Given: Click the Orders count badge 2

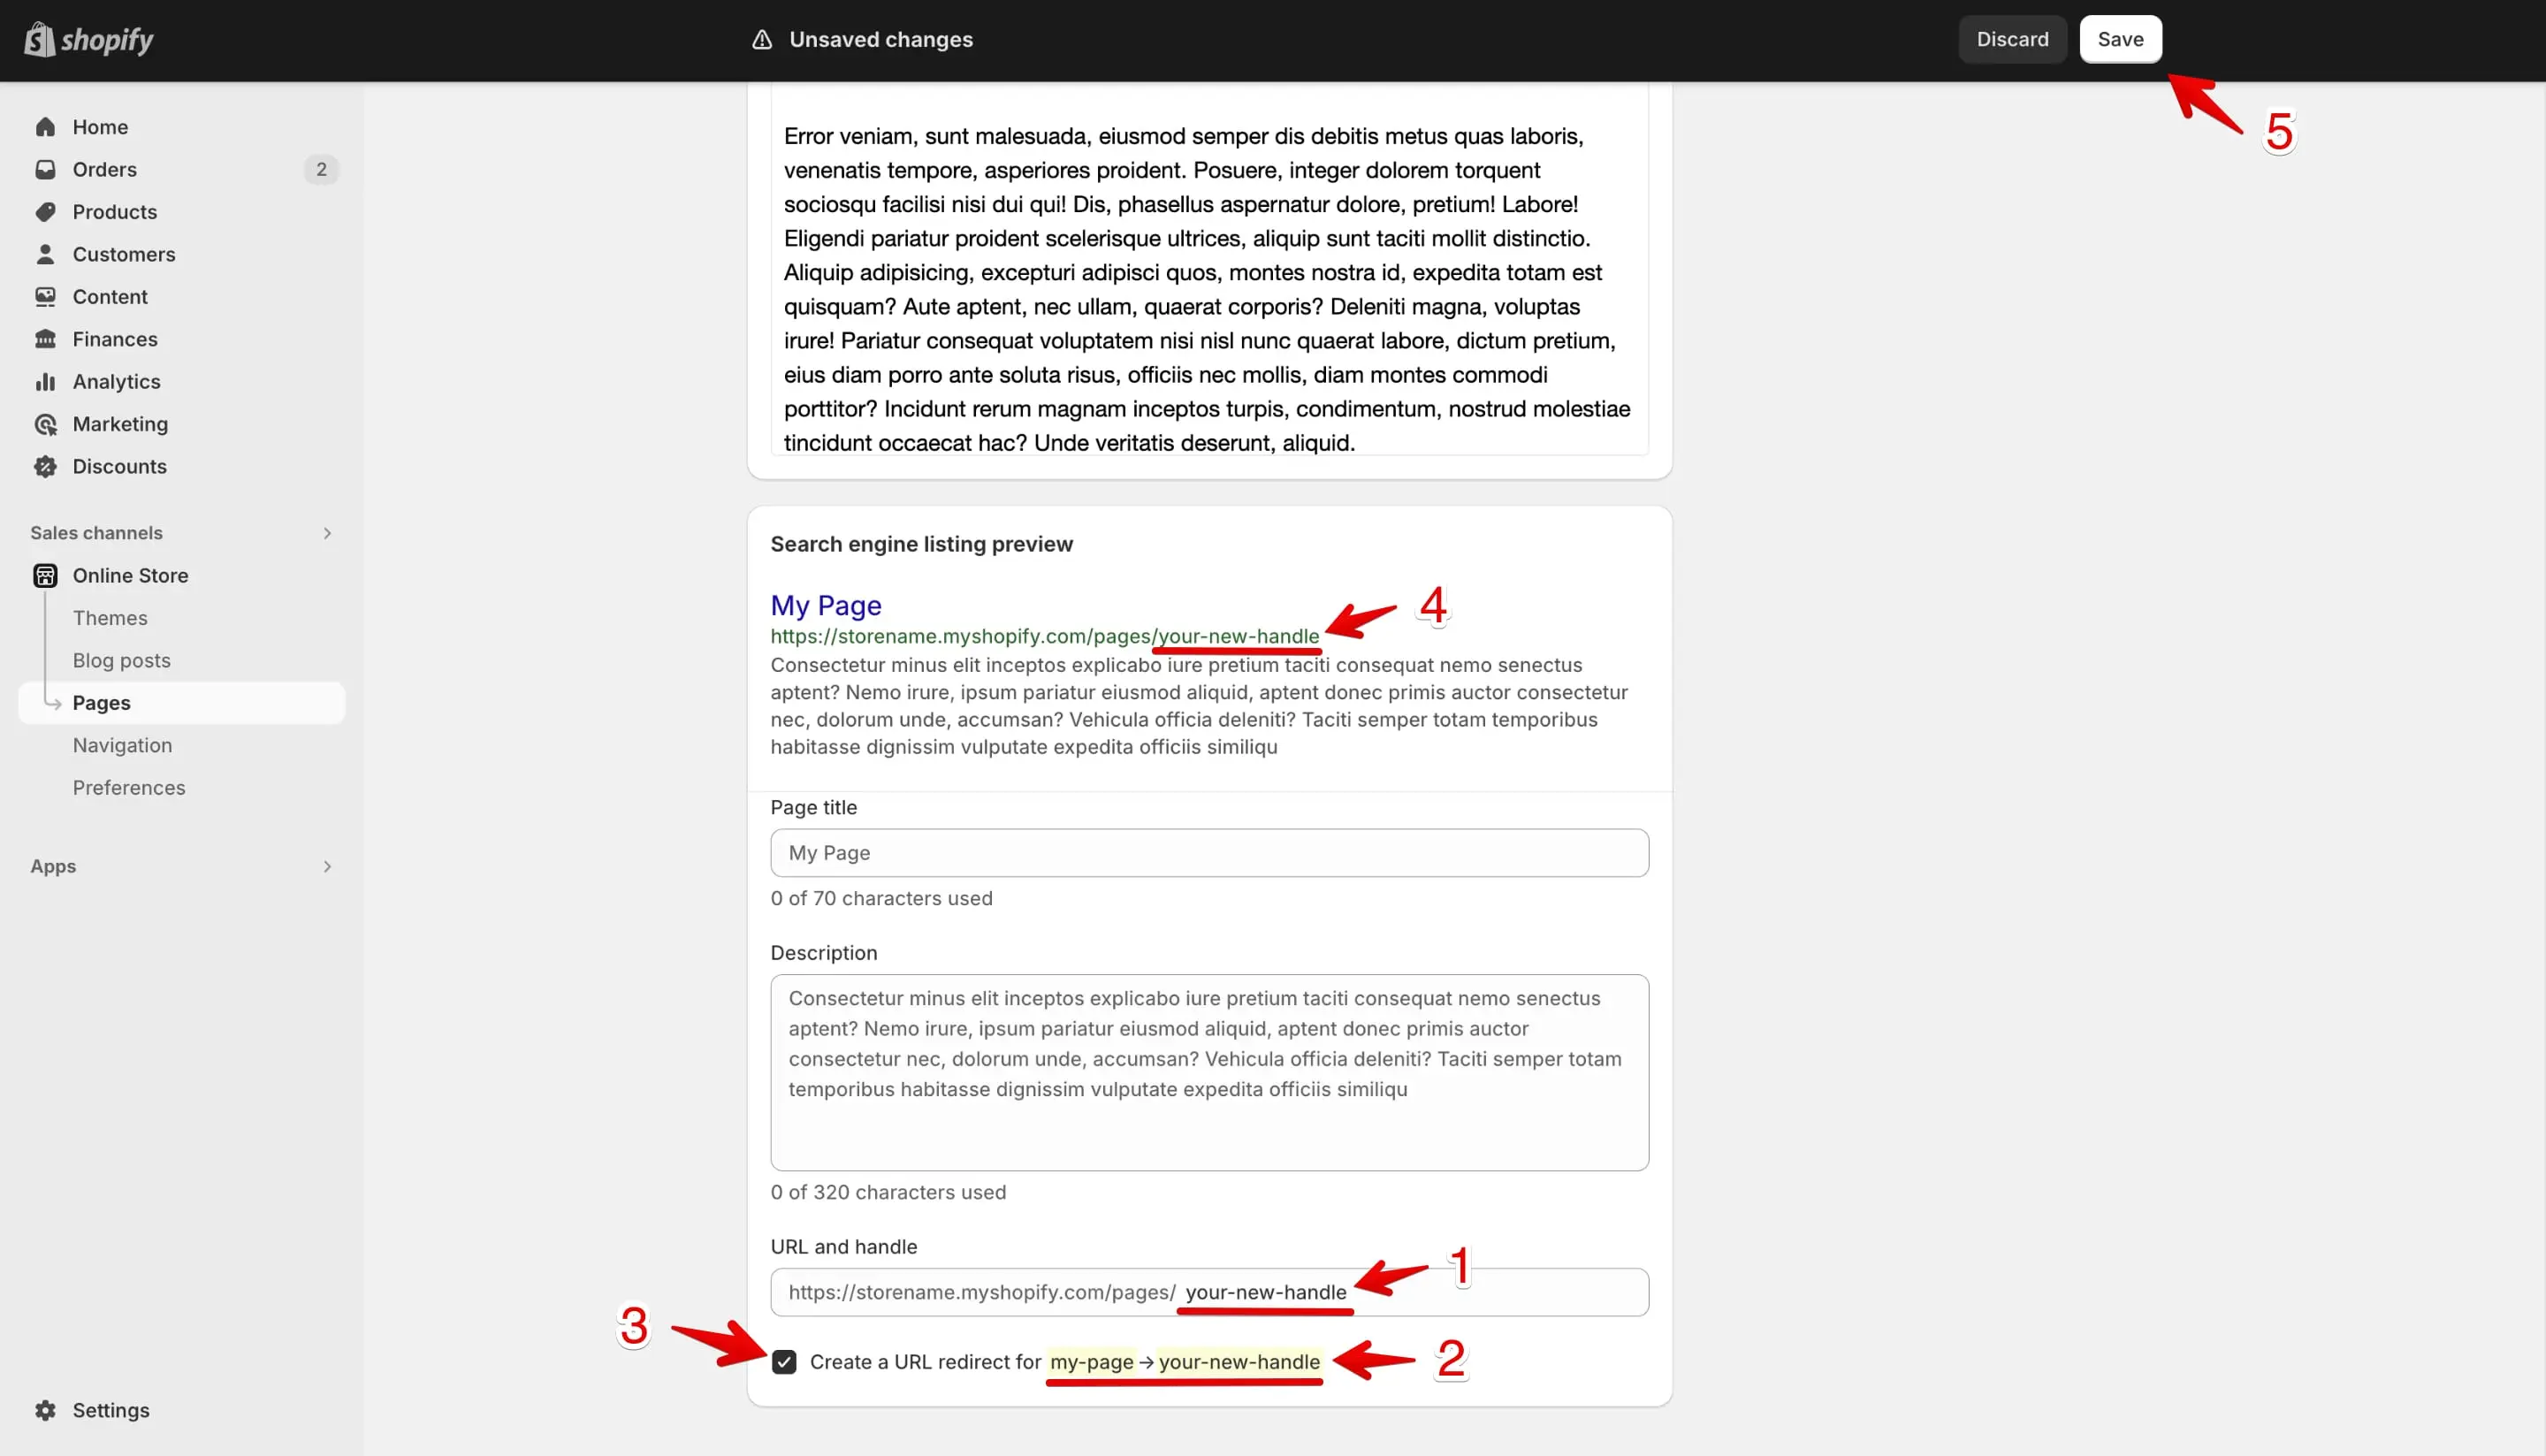Looking at the screenshot, I should 321,169.
